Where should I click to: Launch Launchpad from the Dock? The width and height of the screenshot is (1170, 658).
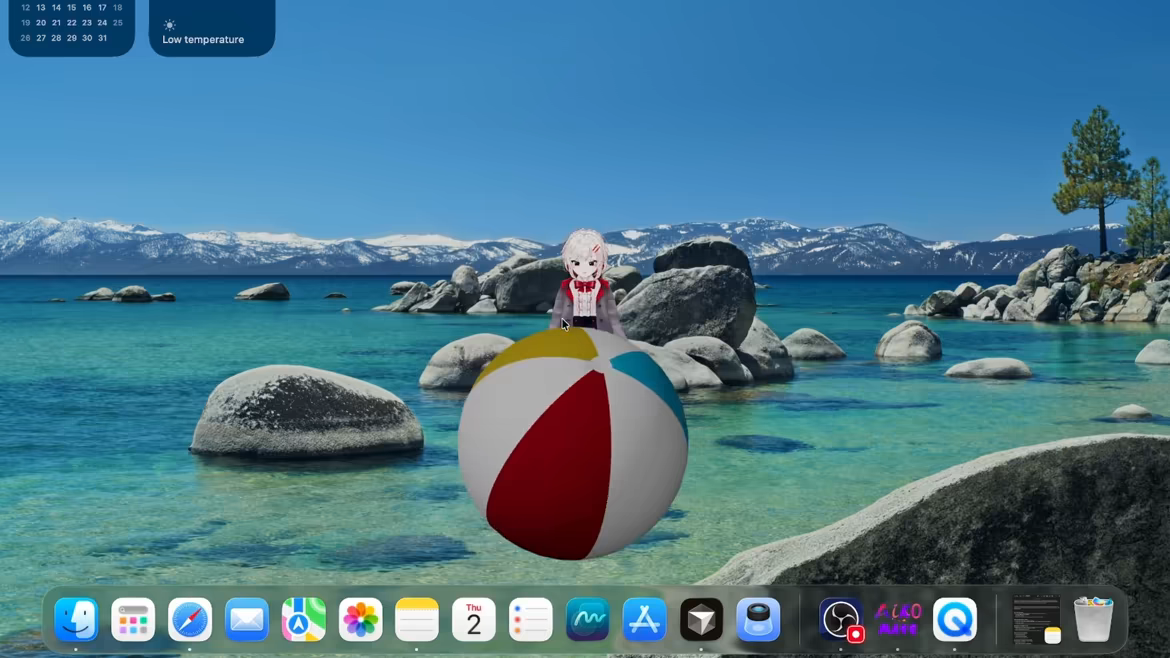133,619
